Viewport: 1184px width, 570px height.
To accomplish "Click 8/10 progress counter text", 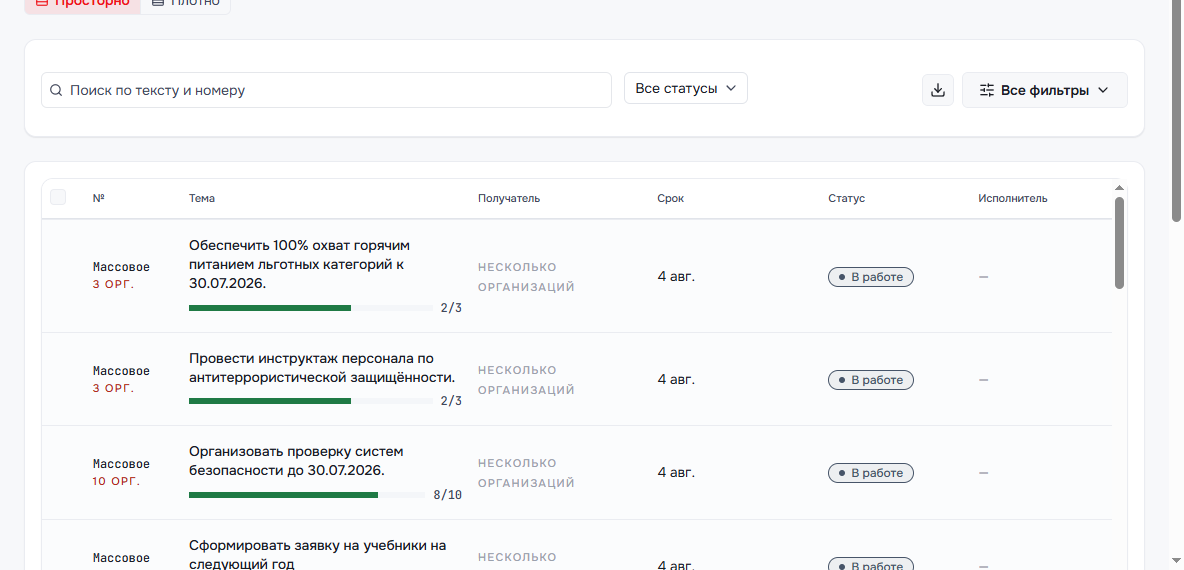I will (x=447, y=495).
